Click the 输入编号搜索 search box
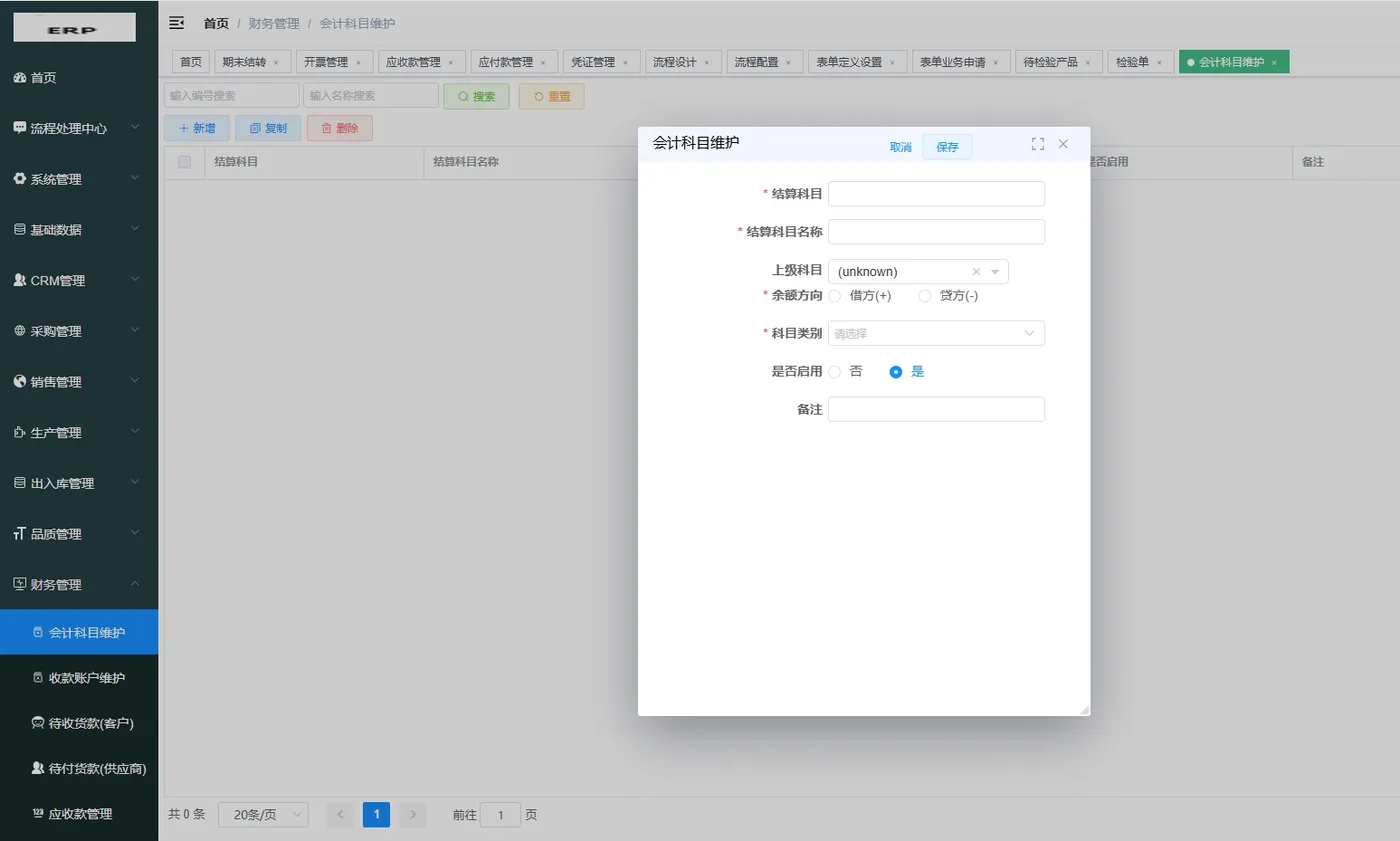The height and width of the screenshot is (841, 1400). (x=232, y=96)
